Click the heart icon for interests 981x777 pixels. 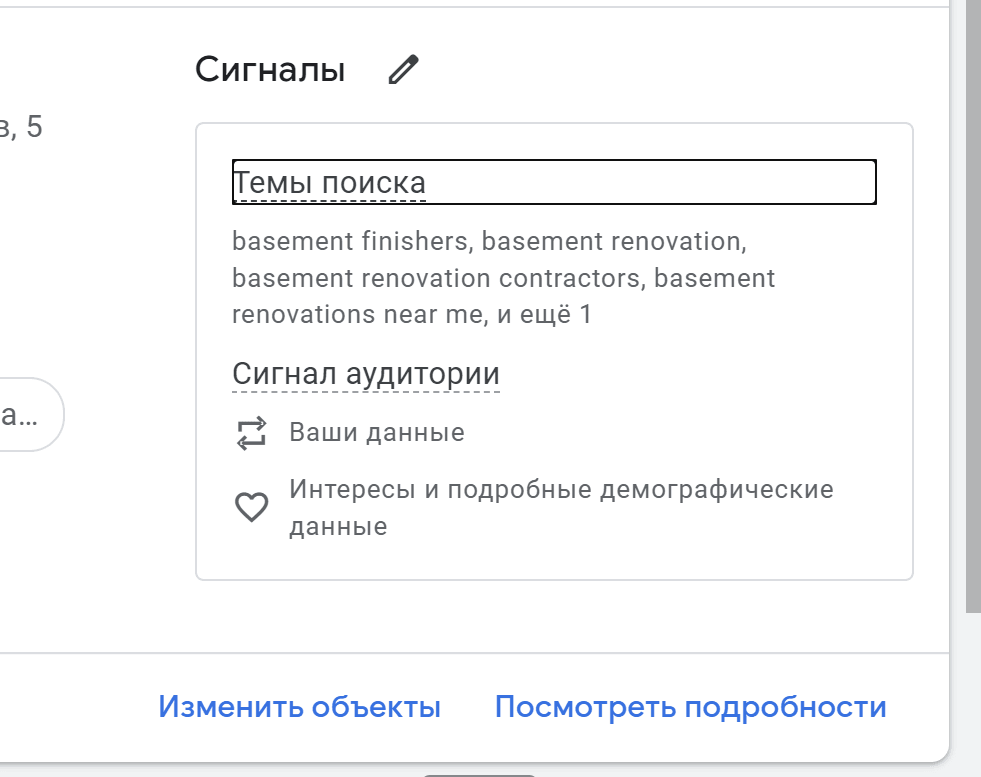click(252, 507)
